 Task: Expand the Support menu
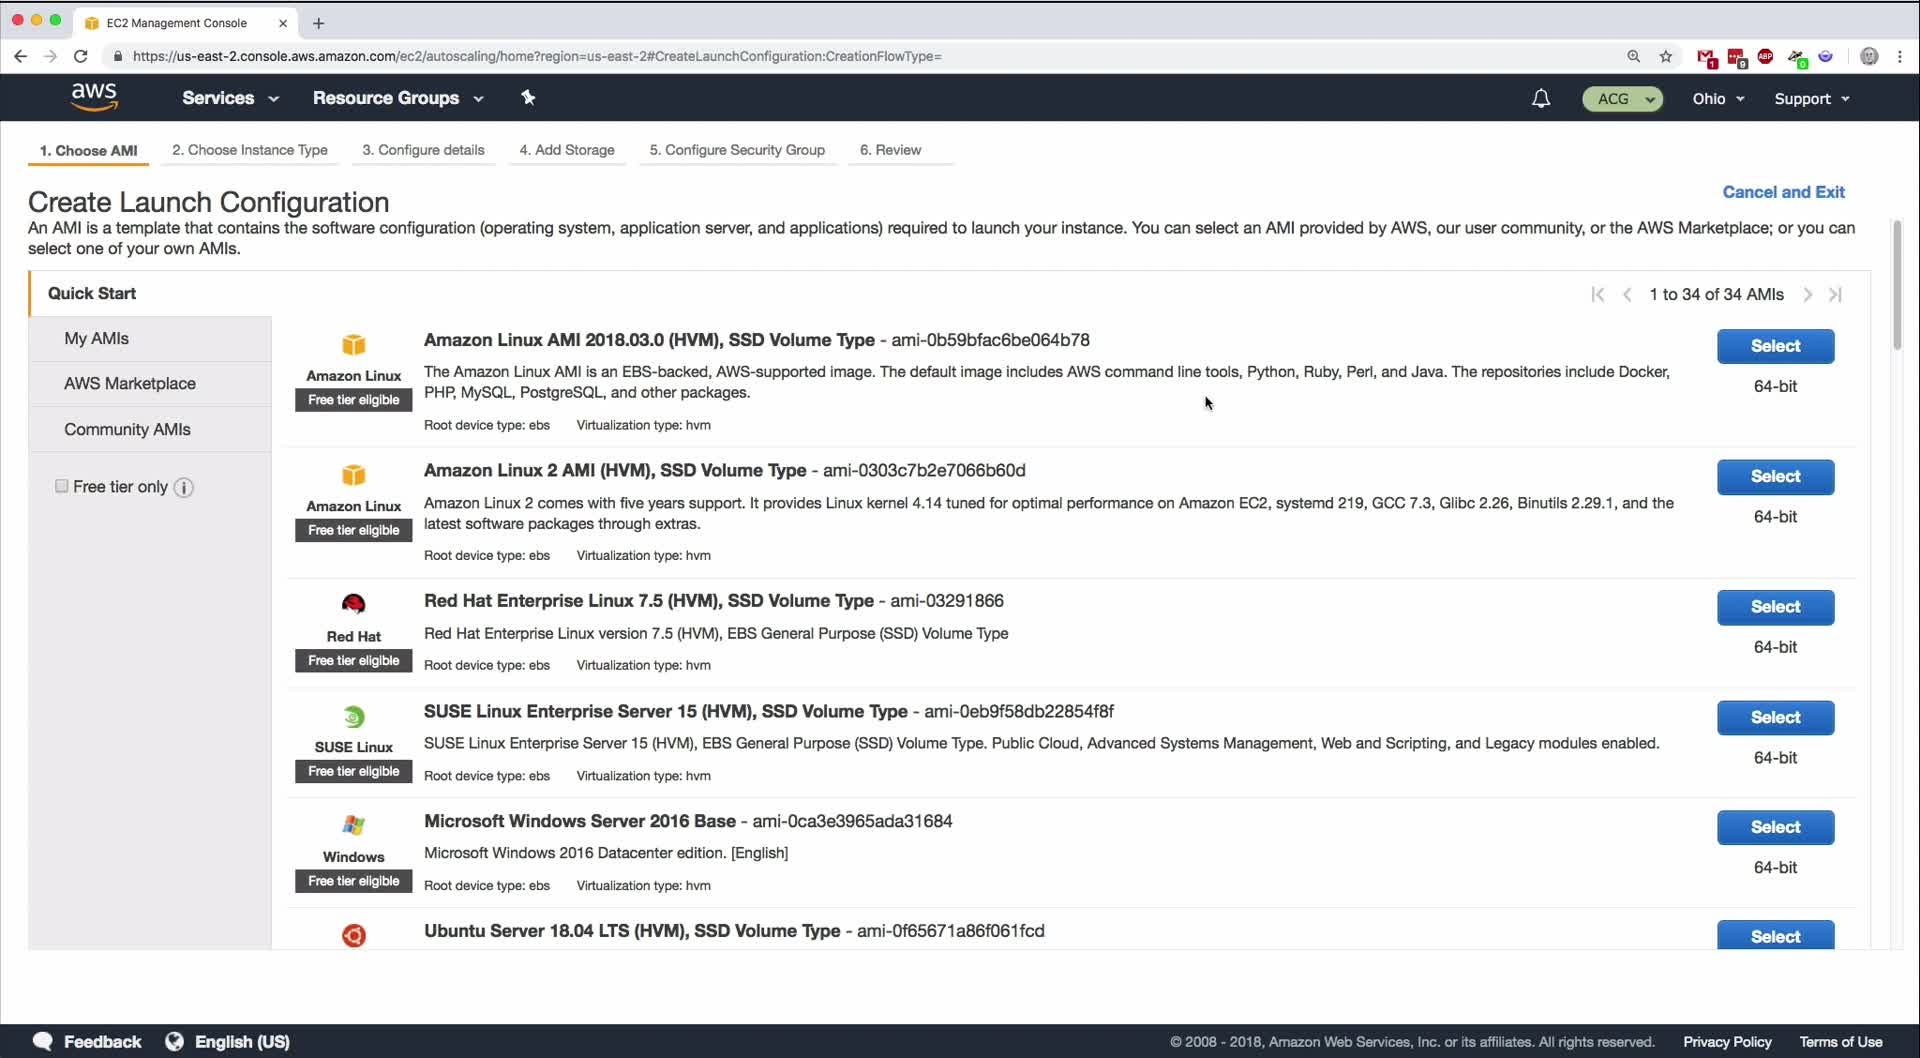coord(1812,99)
